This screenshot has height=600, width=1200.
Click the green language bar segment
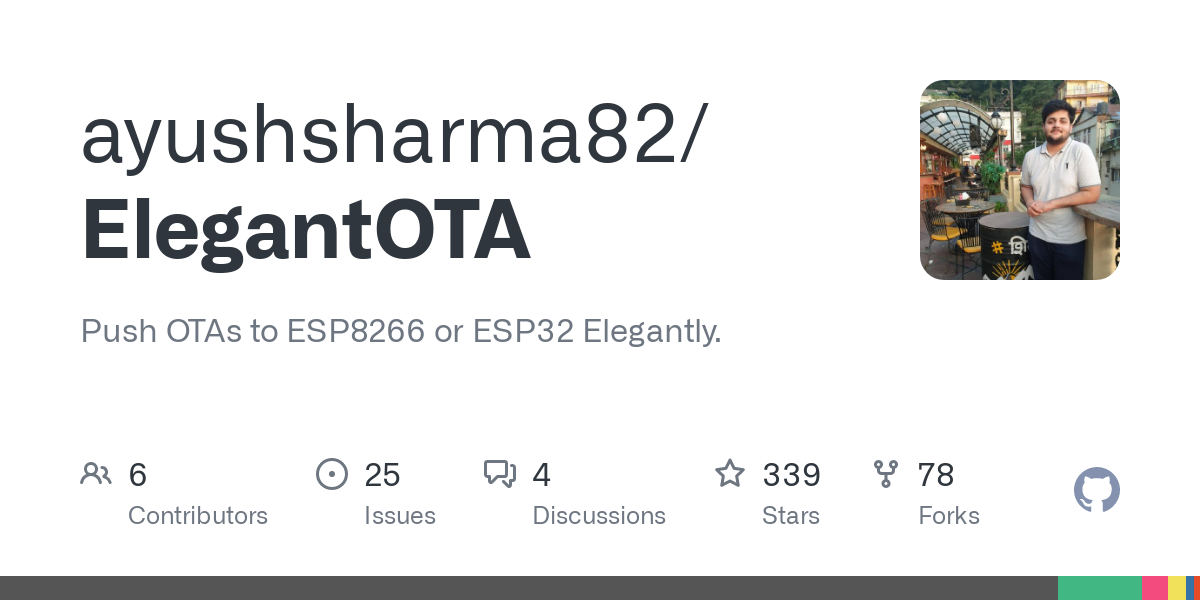1100,588
